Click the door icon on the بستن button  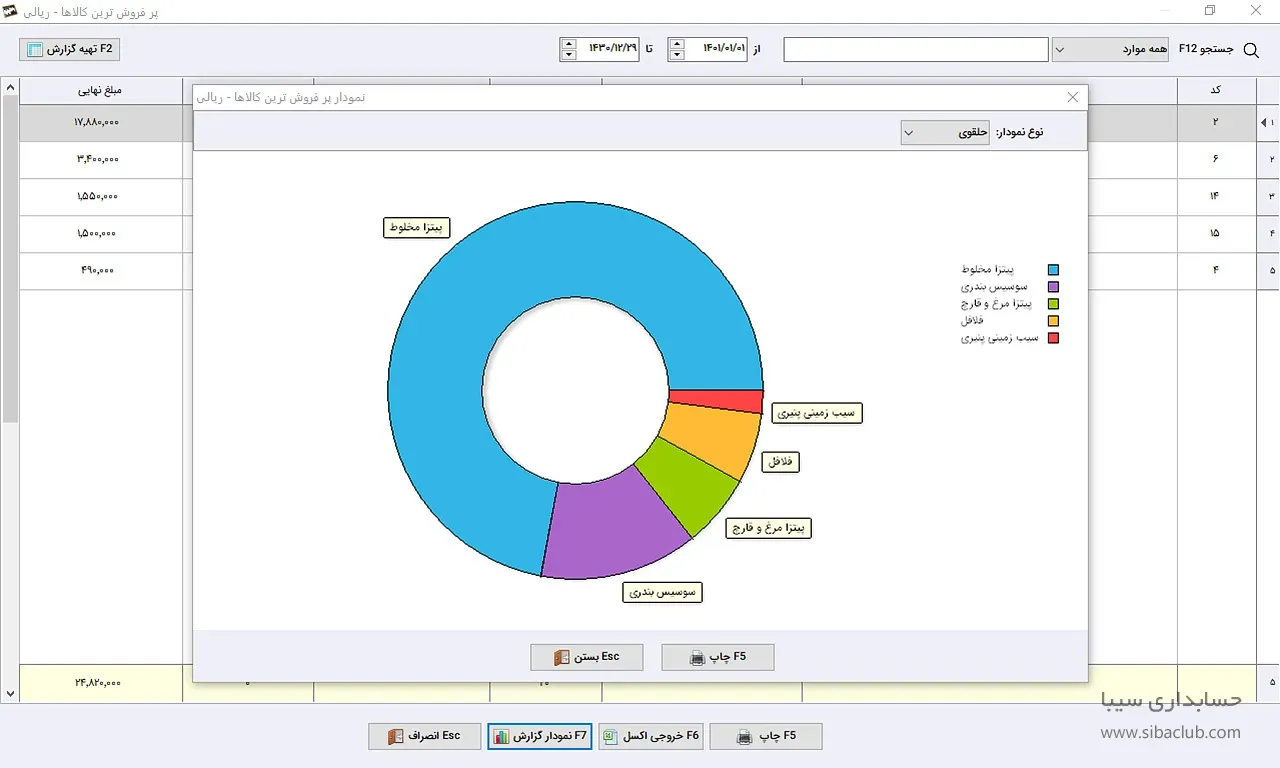point(560,658)
